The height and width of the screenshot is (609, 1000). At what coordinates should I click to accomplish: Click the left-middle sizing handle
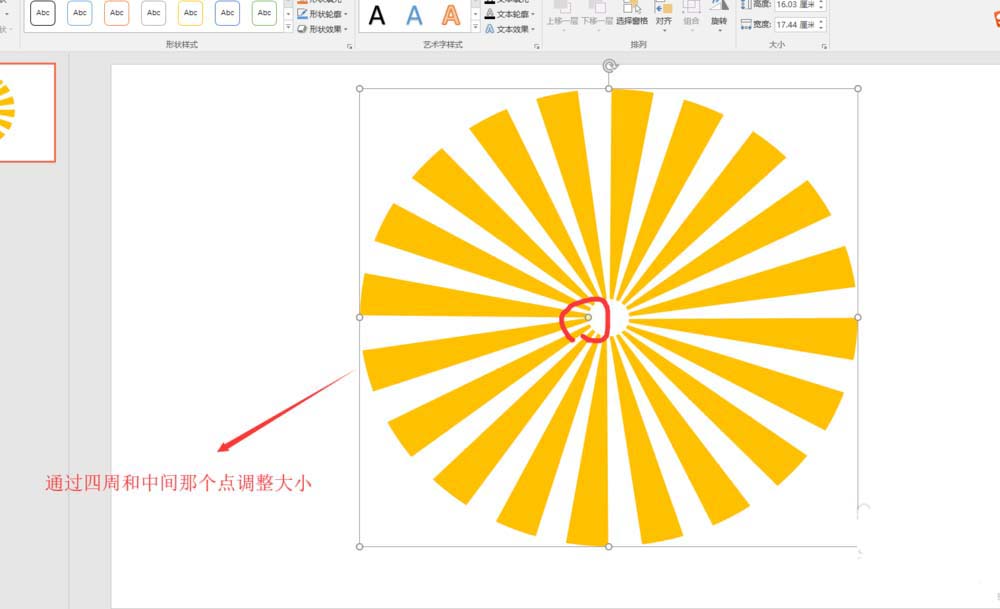360,317
